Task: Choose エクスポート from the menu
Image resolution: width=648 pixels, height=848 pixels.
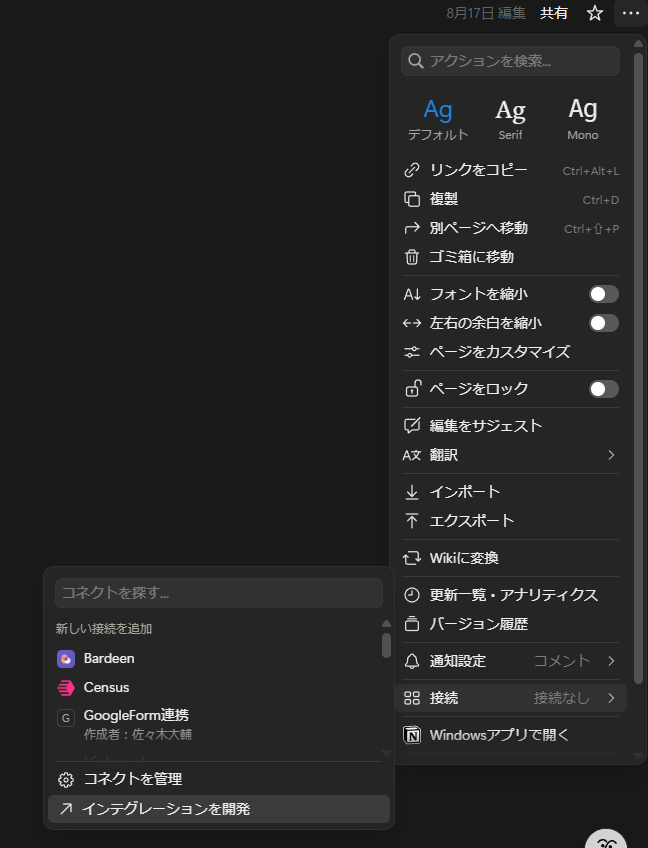Action: click(472, 521)
